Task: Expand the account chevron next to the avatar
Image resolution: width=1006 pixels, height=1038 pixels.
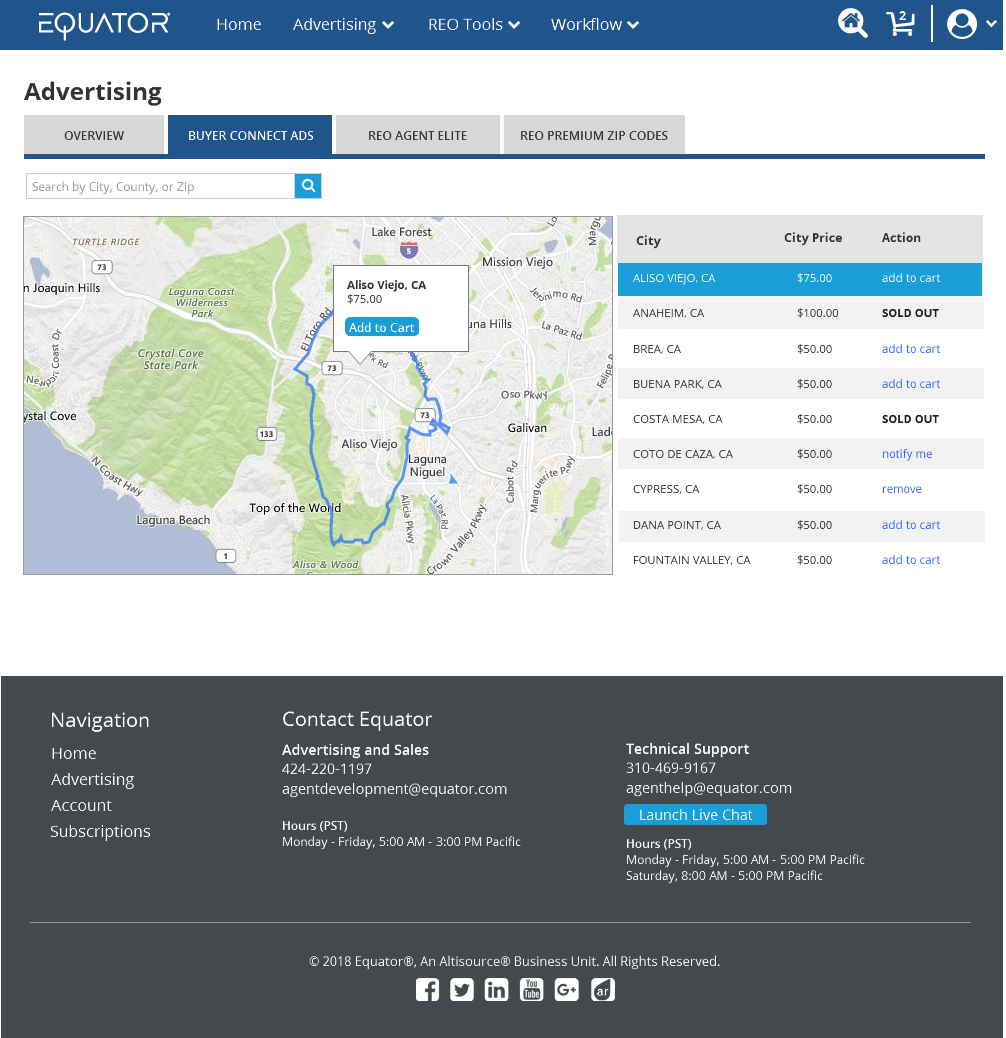Action: click(x=991, y=23)
